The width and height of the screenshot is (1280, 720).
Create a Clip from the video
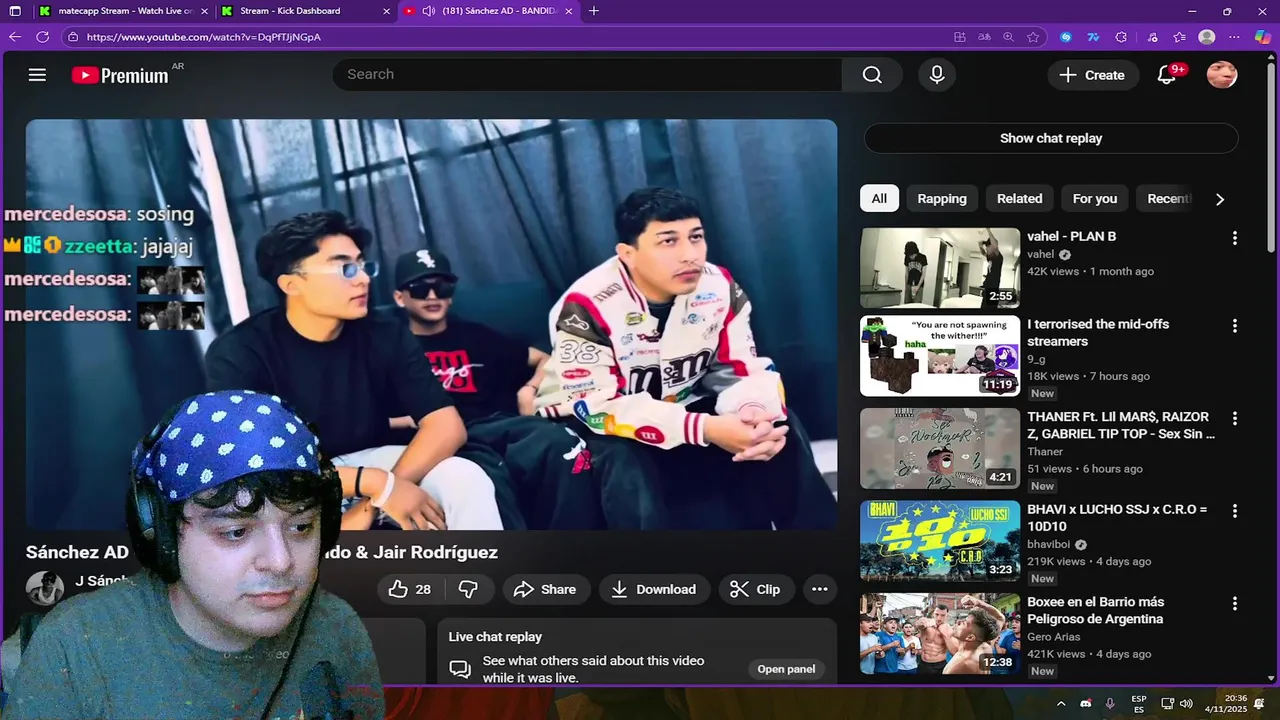756,589
